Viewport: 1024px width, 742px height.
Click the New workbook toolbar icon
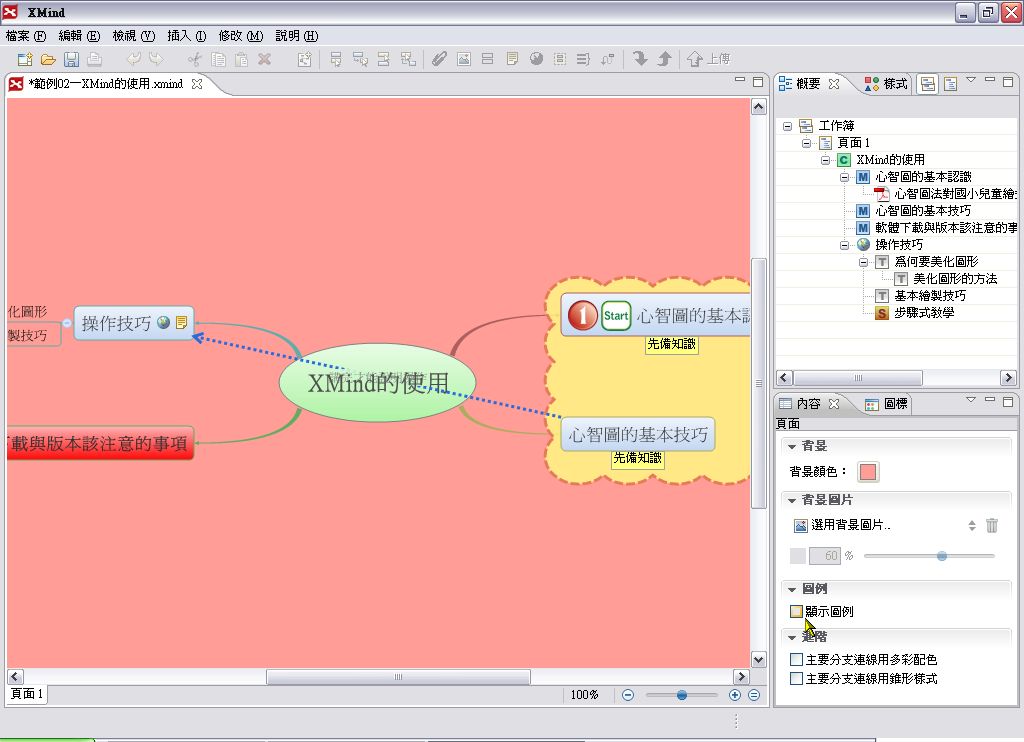coord(25,59)
